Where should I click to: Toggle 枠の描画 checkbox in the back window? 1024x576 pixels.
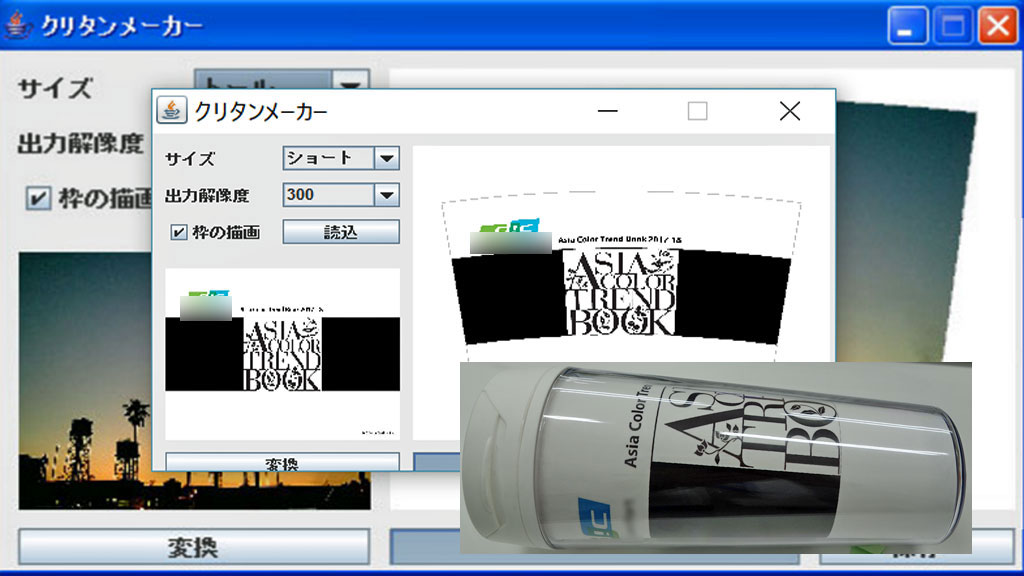(x=38, y=198)
